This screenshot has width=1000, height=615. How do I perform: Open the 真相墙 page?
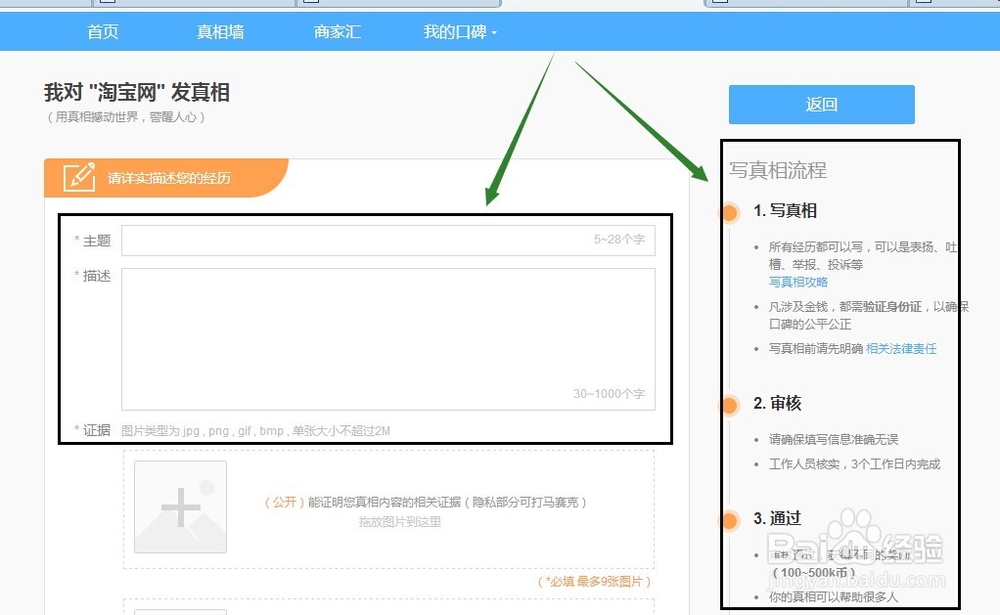(220, 31)
